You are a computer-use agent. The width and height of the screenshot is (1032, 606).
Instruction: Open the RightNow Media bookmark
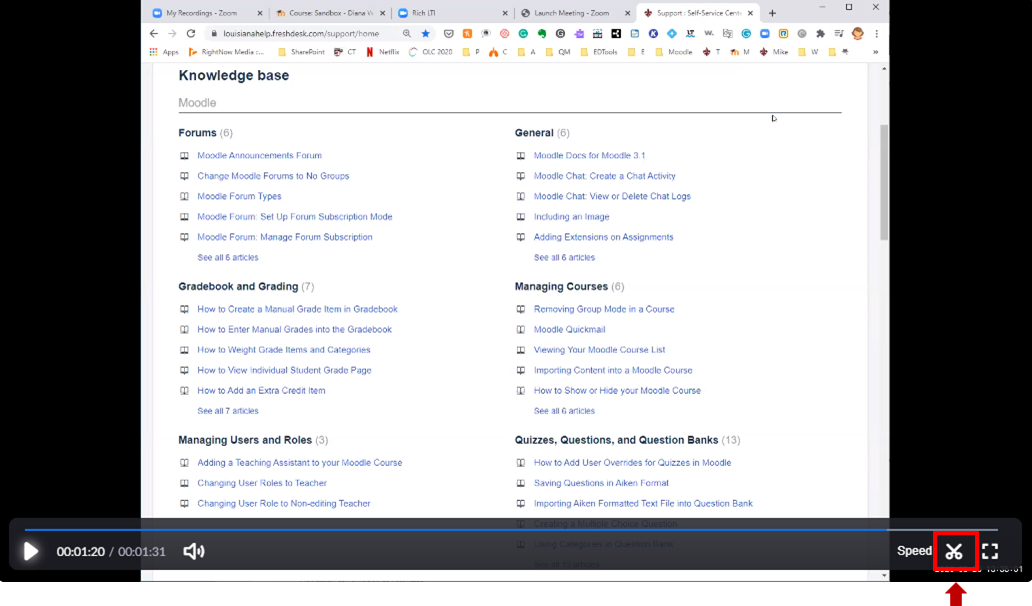[x=226, y=52]
